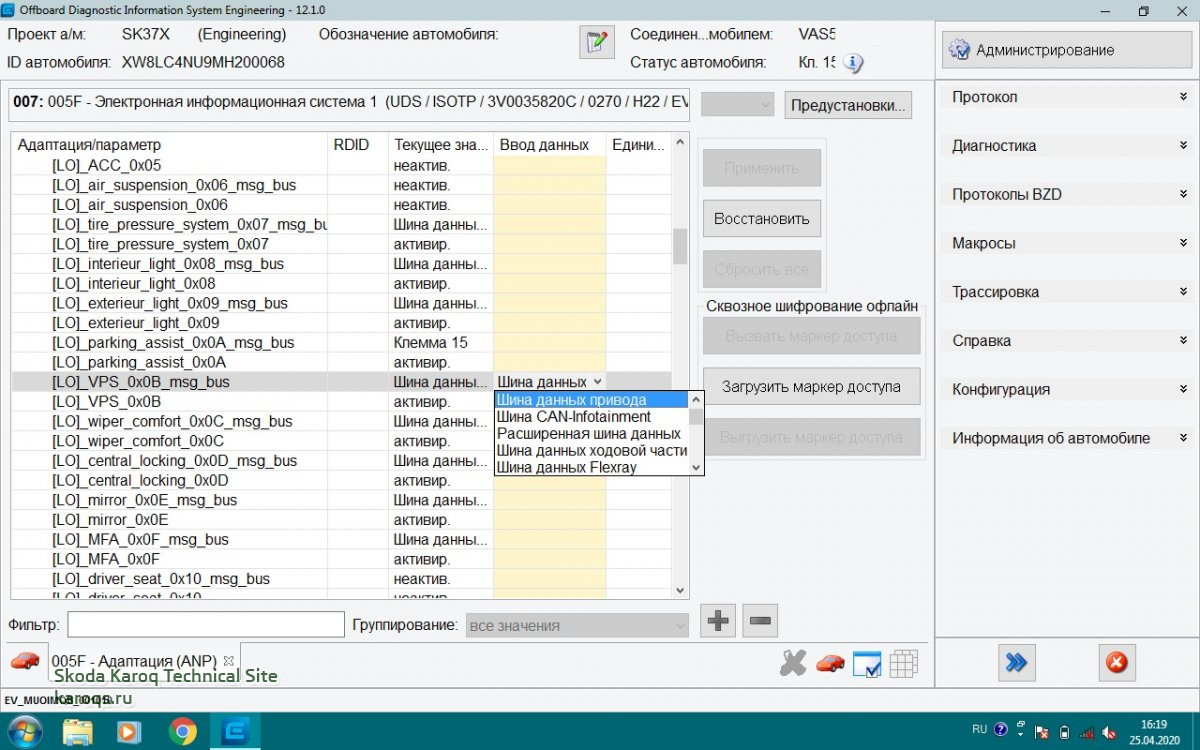Expand the 'Диагностика' side panel section
The width and height of the screenshot is (1200, 750).
pyautogui.click(x=1068, y=146)
